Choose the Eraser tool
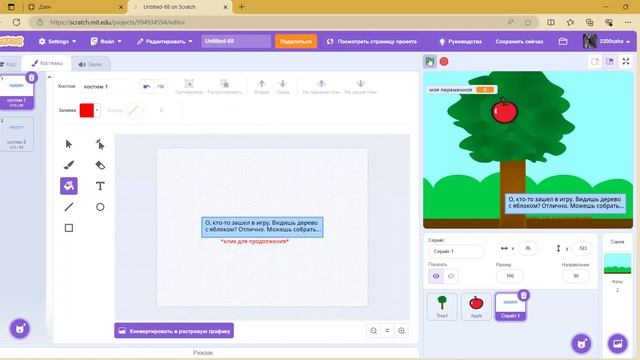This screenshot has width=640, height=360. click(100, 165)
